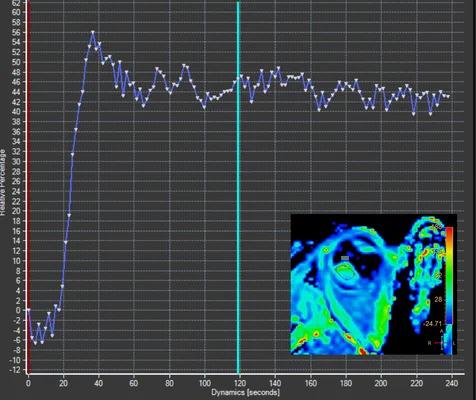Click the 240 tick label on the time axis
476x400 pixels.
coord(452,383)
